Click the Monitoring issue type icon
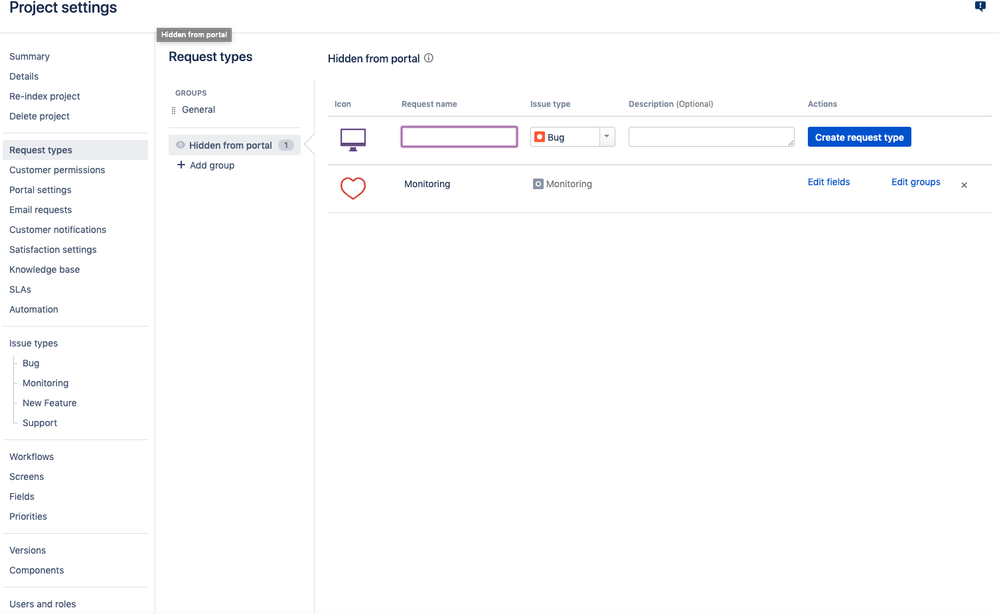Screen dimensions: 999x614 tap(538, 184)
